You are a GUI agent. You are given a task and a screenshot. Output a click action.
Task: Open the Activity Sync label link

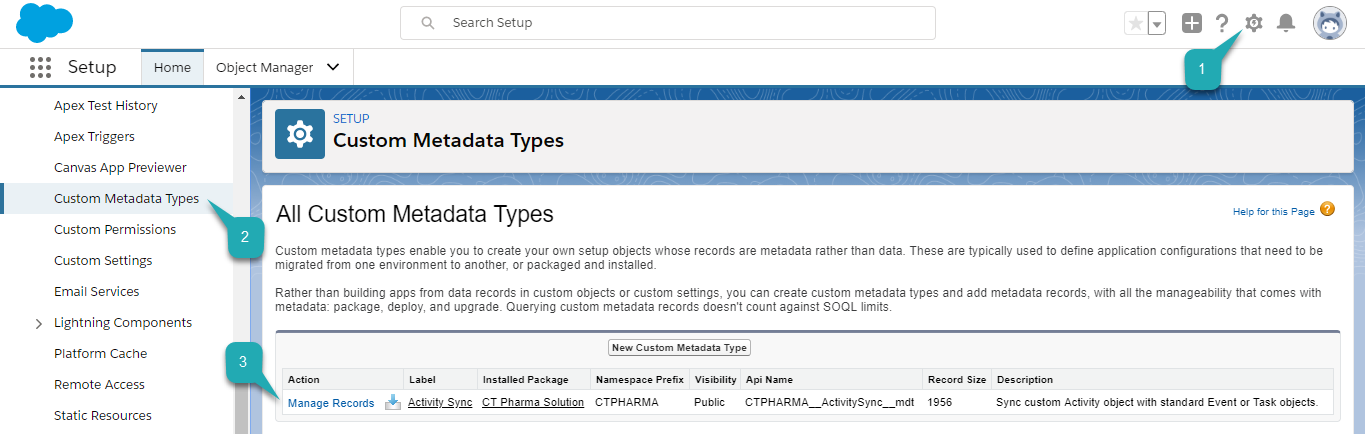[440, 403]
